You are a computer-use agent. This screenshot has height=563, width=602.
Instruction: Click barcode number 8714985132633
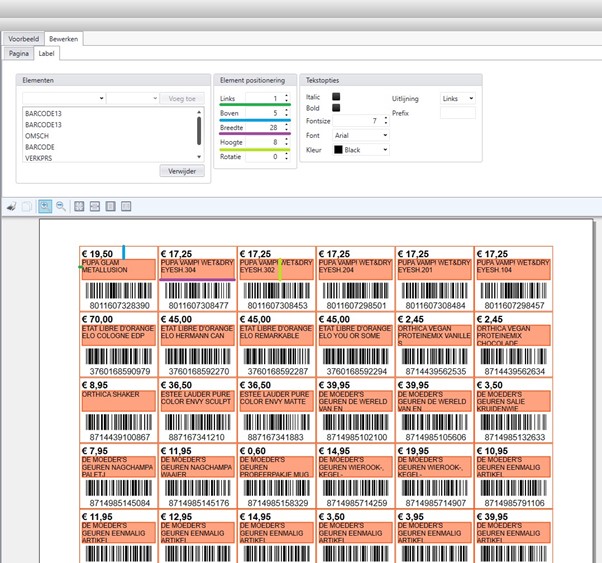(x=514, y=437)
